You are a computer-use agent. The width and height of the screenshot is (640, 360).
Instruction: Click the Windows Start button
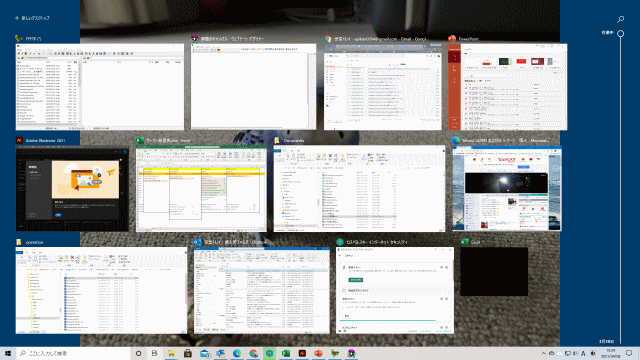[8, 353]
